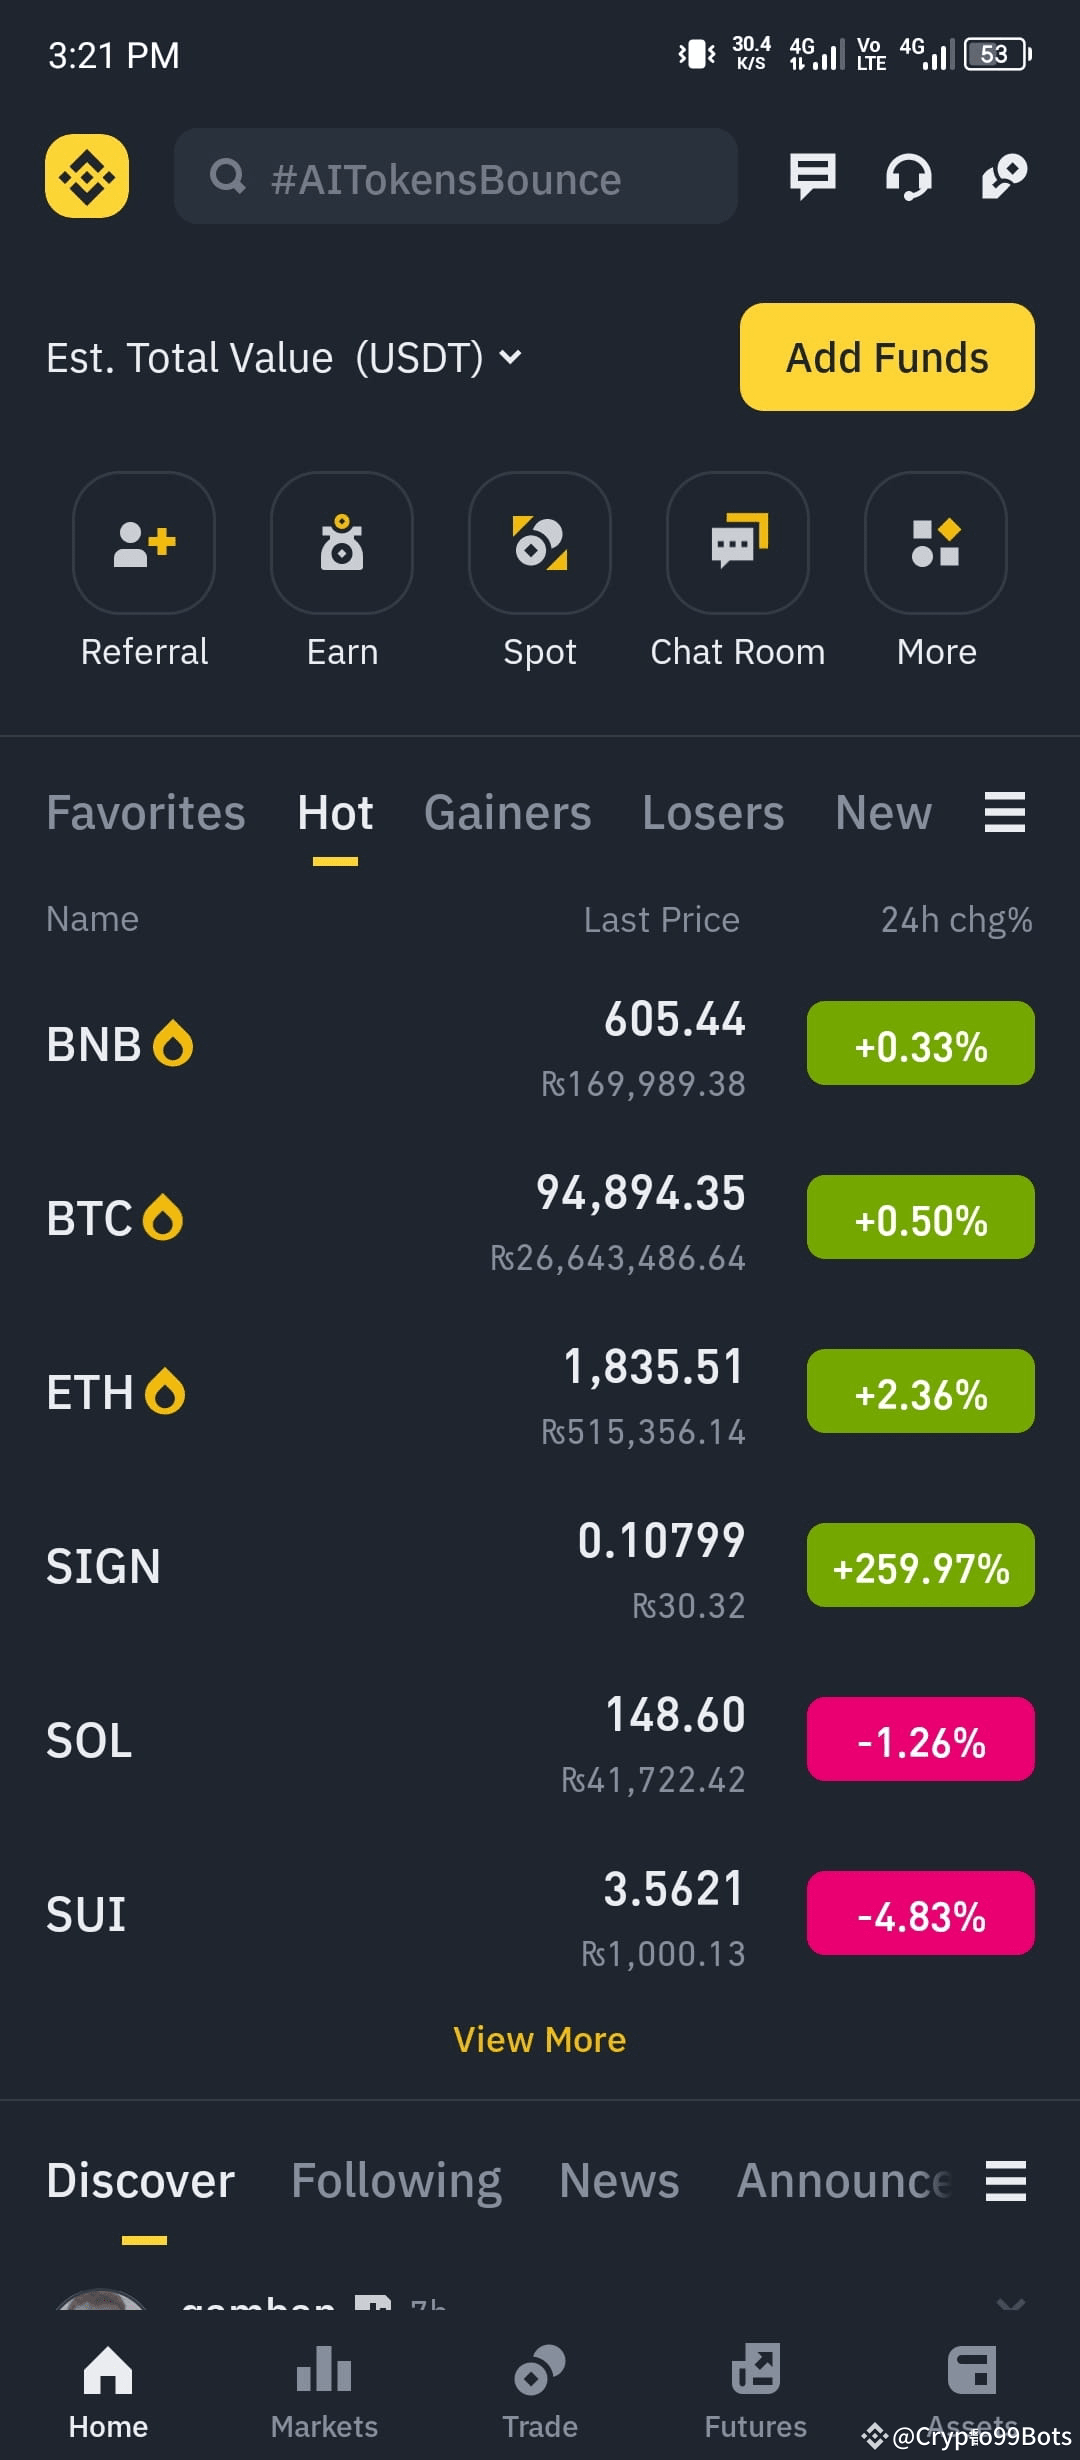Tap the #AITokensBounce search field

(456, 176)
